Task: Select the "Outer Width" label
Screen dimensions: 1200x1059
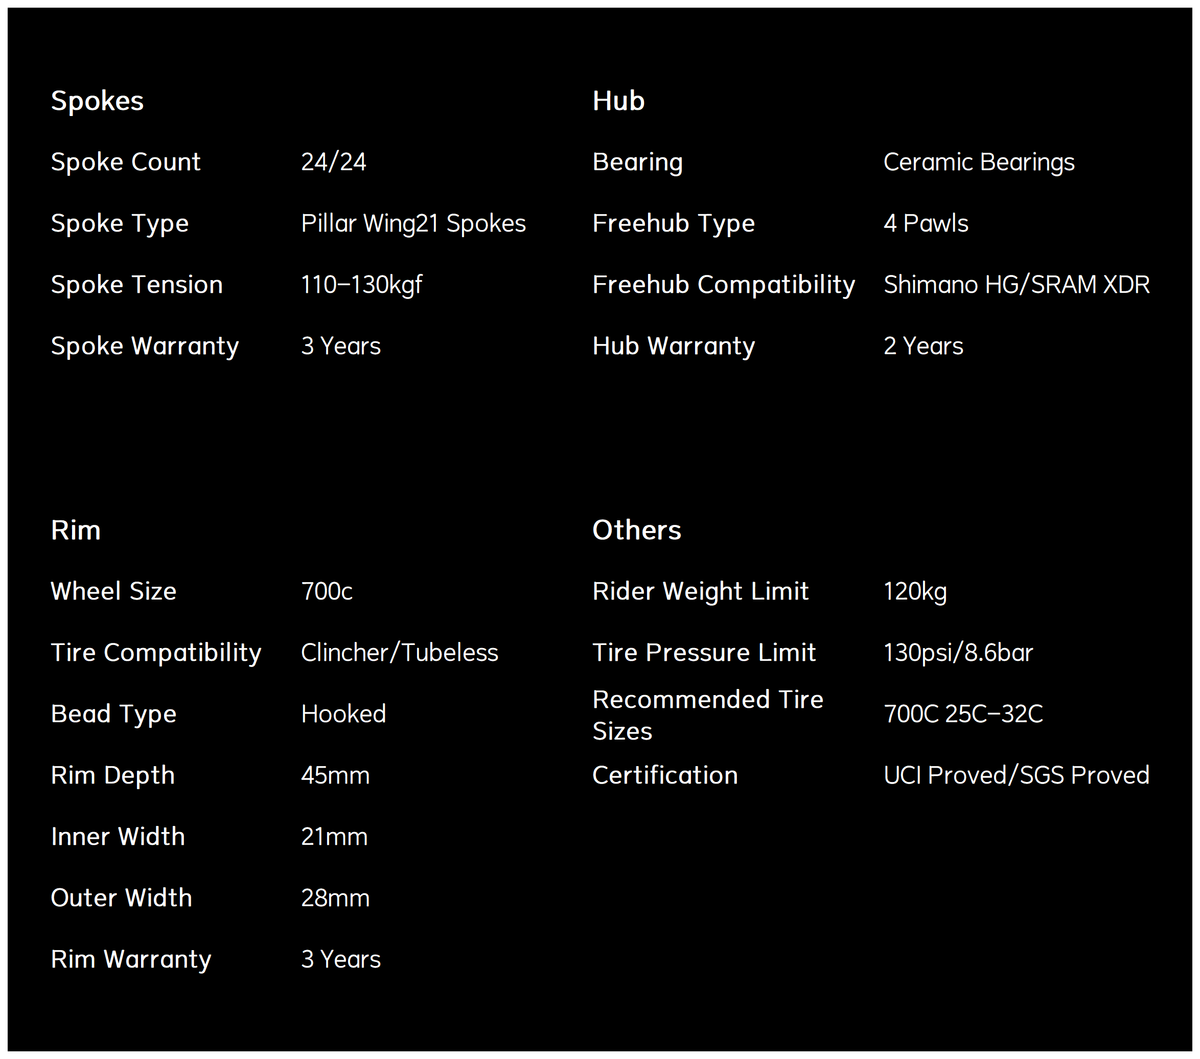Action: click(122, 898)
